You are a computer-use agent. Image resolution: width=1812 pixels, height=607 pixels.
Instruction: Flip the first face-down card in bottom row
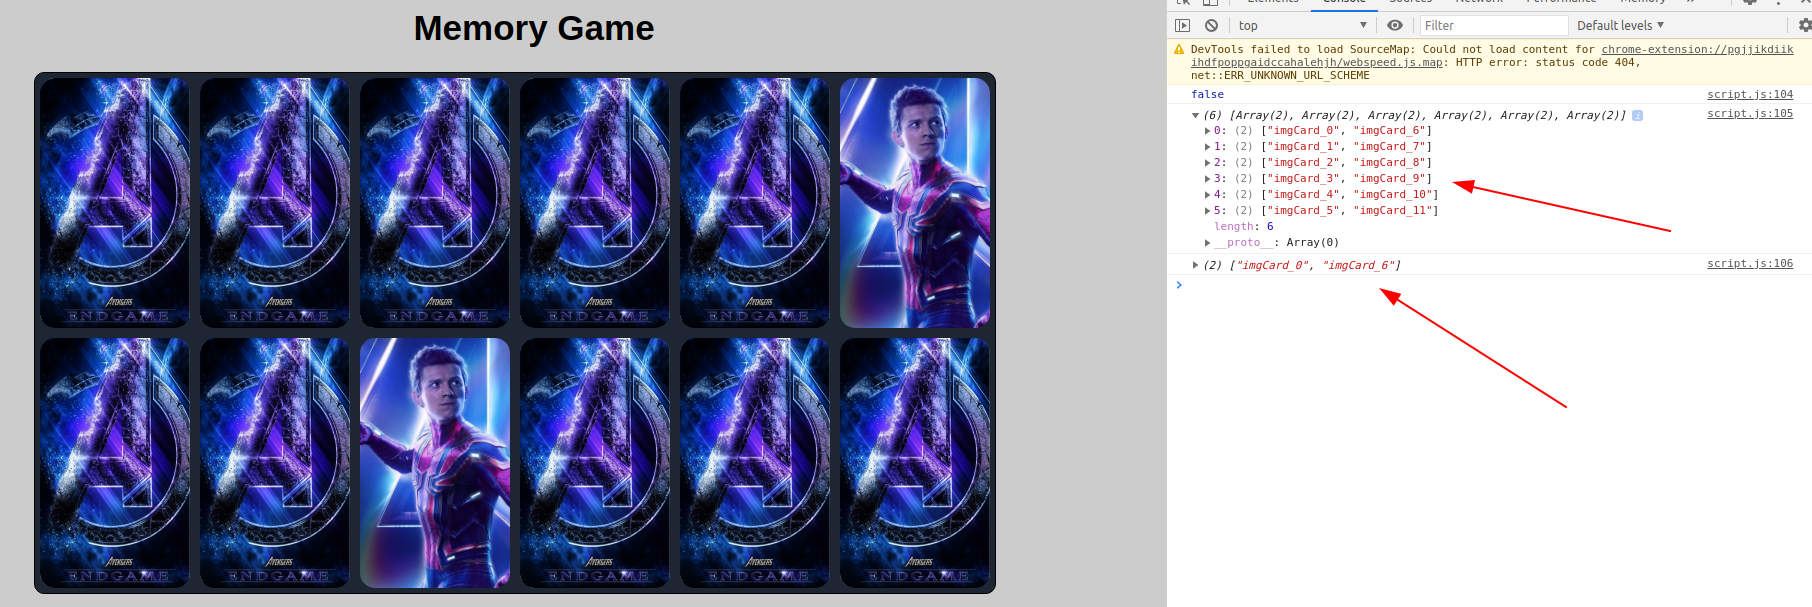pyautogui.click(x=115, y=463)
